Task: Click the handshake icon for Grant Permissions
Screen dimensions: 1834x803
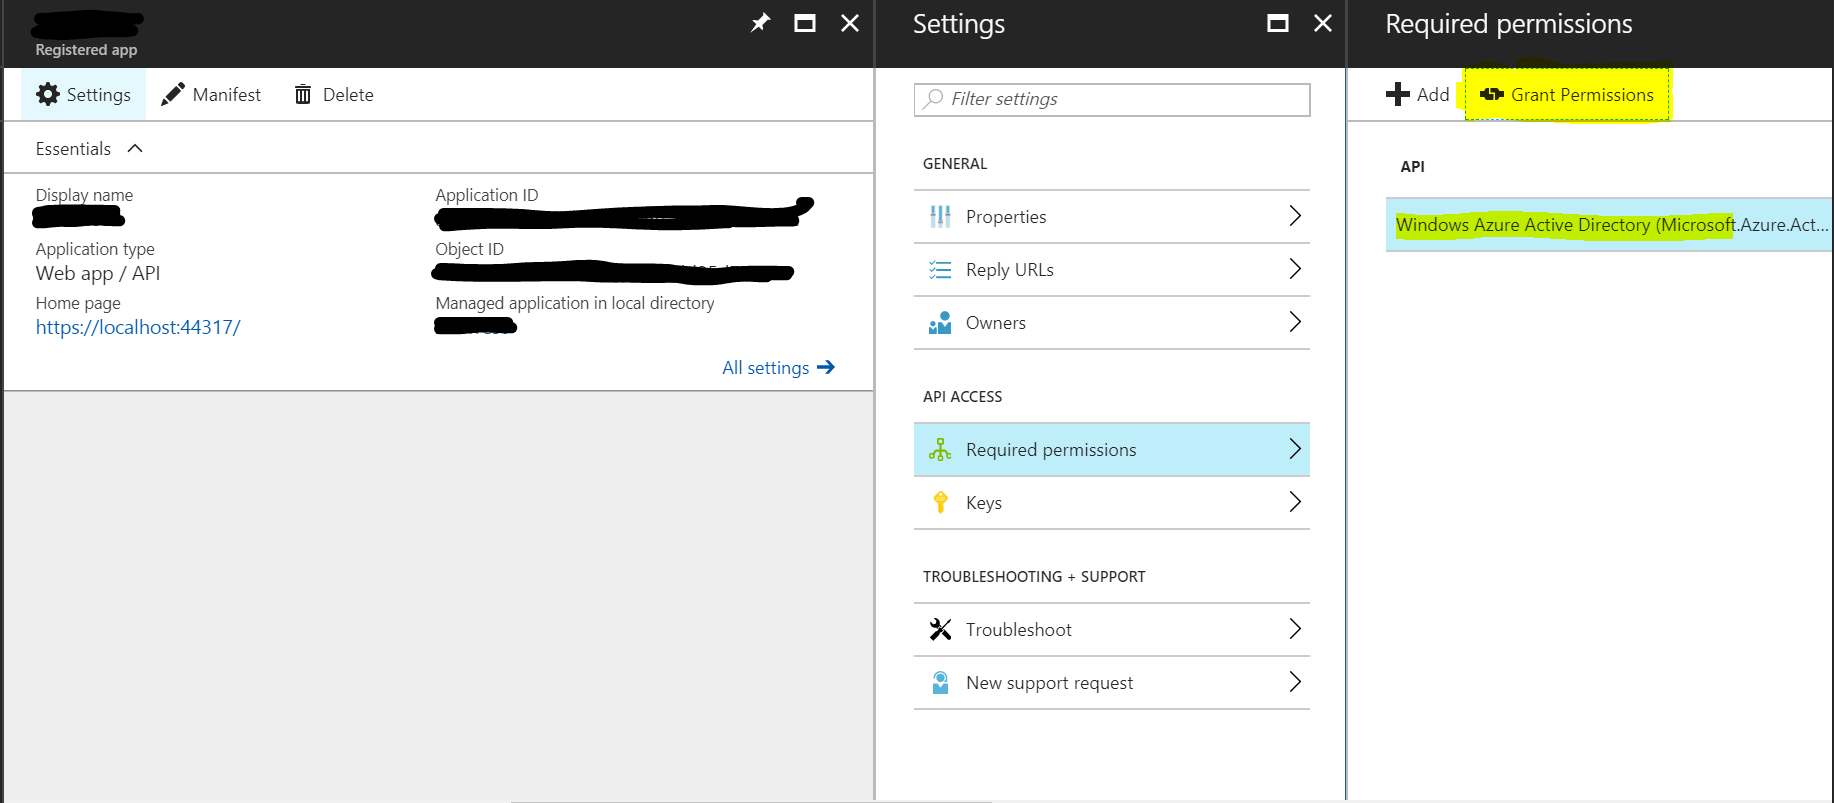Action: (1492, 94)
